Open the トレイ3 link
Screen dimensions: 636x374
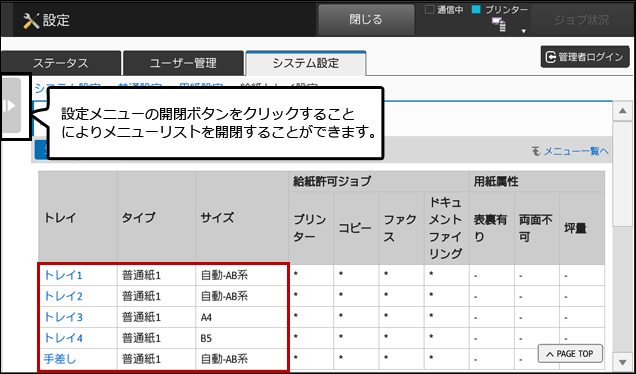coord(63,317)
